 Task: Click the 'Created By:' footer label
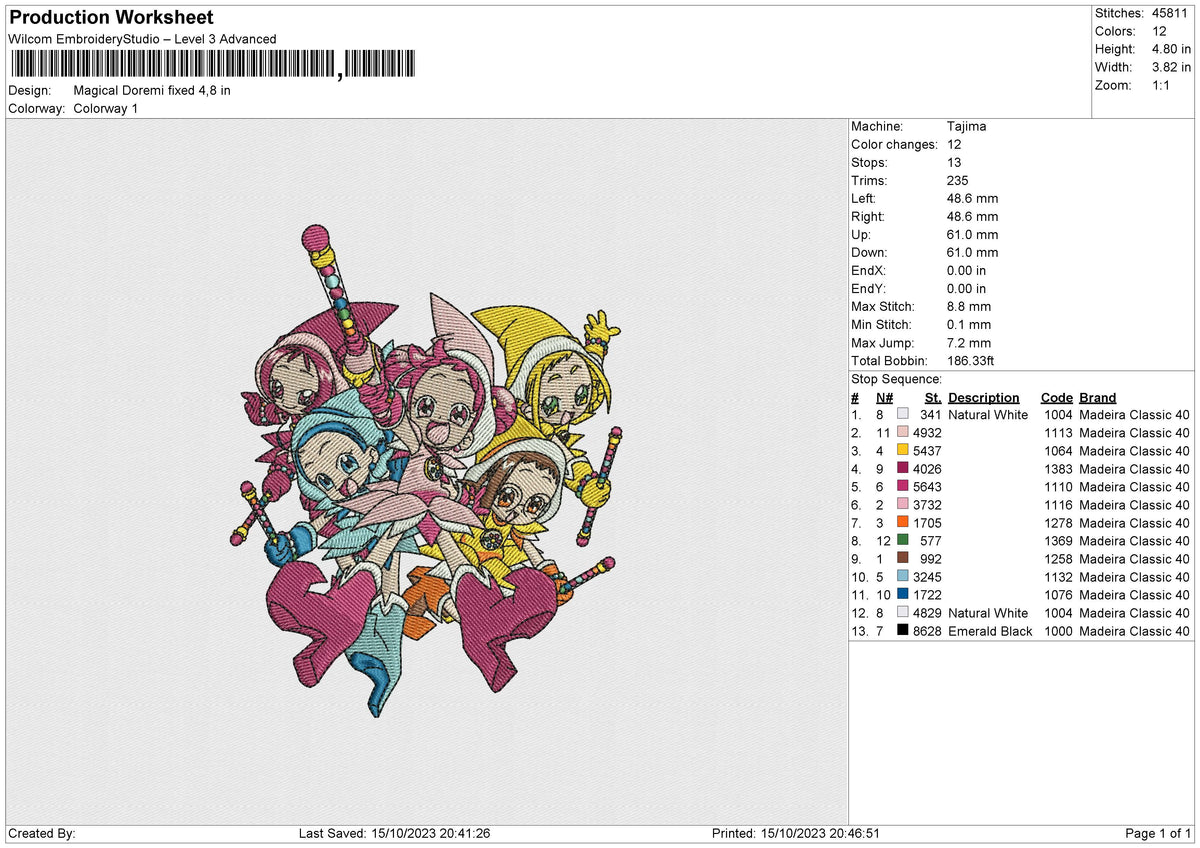(x=41, y=833)
